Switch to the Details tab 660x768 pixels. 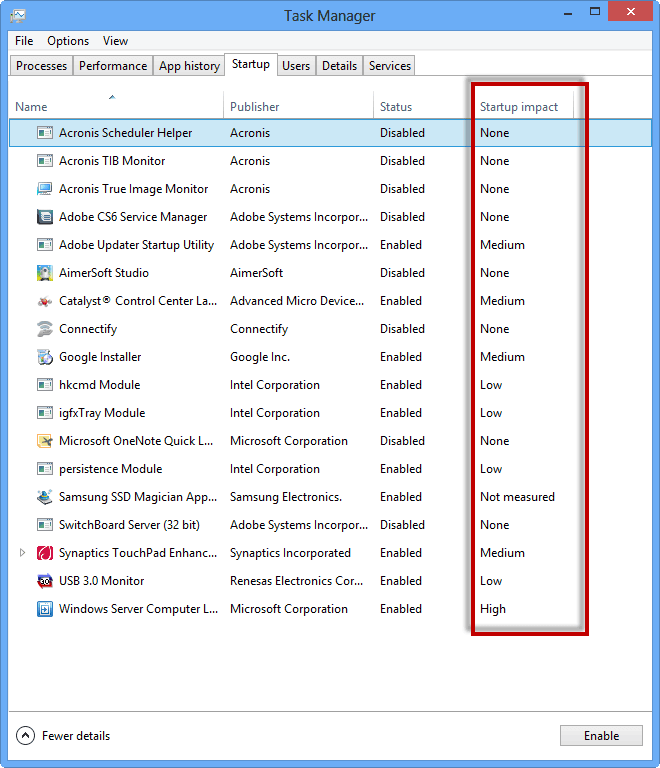click(x=339, y=66)
